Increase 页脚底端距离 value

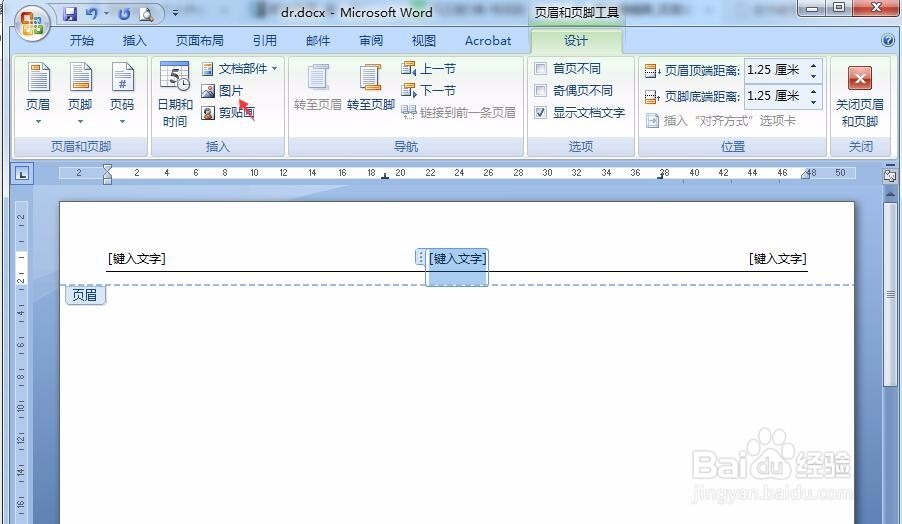click(x=813, y=91)
